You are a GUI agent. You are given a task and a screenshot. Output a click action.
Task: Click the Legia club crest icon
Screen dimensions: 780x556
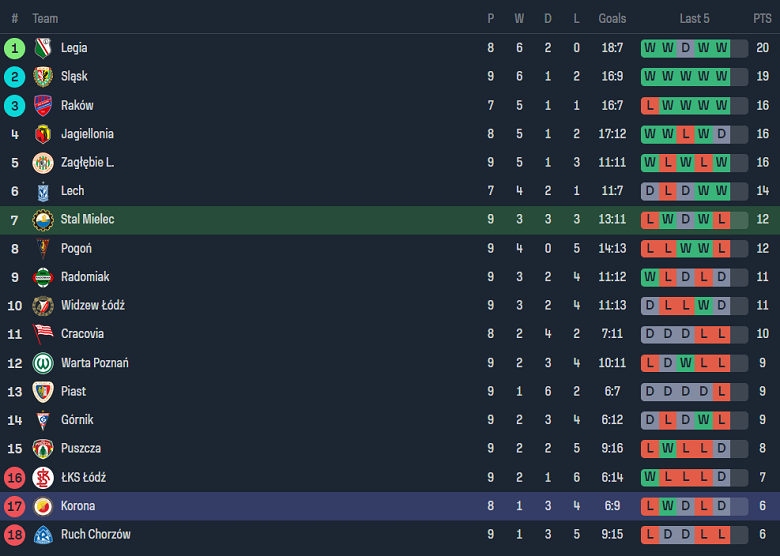42,48
